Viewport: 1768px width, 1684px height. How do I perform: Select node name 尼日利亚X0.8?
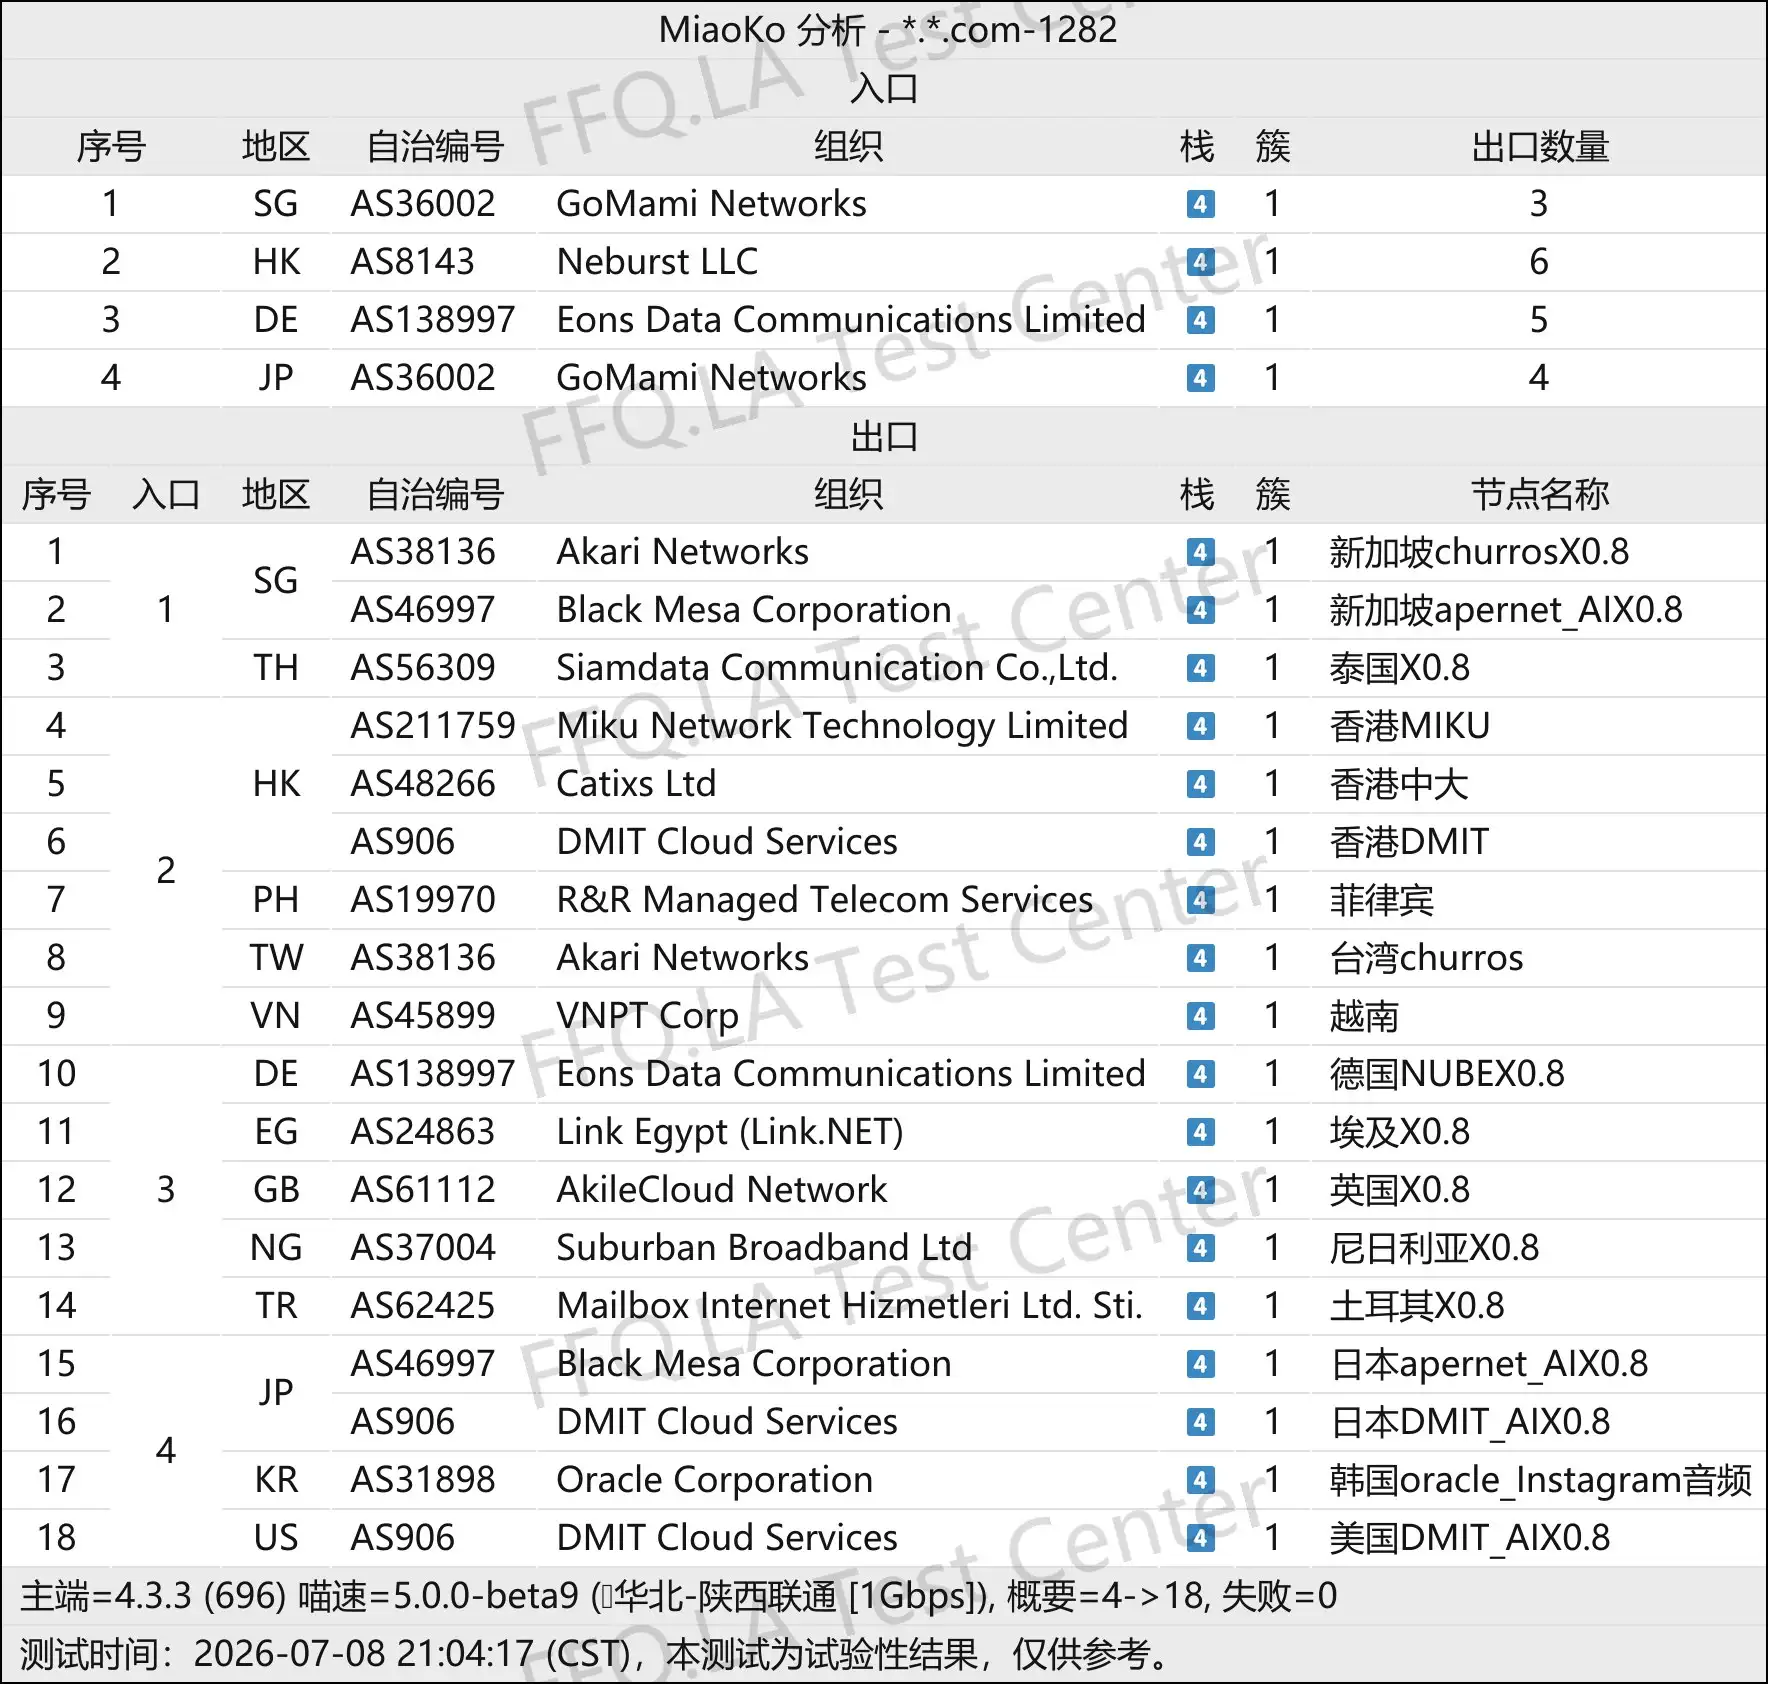pos(1434,1248)
